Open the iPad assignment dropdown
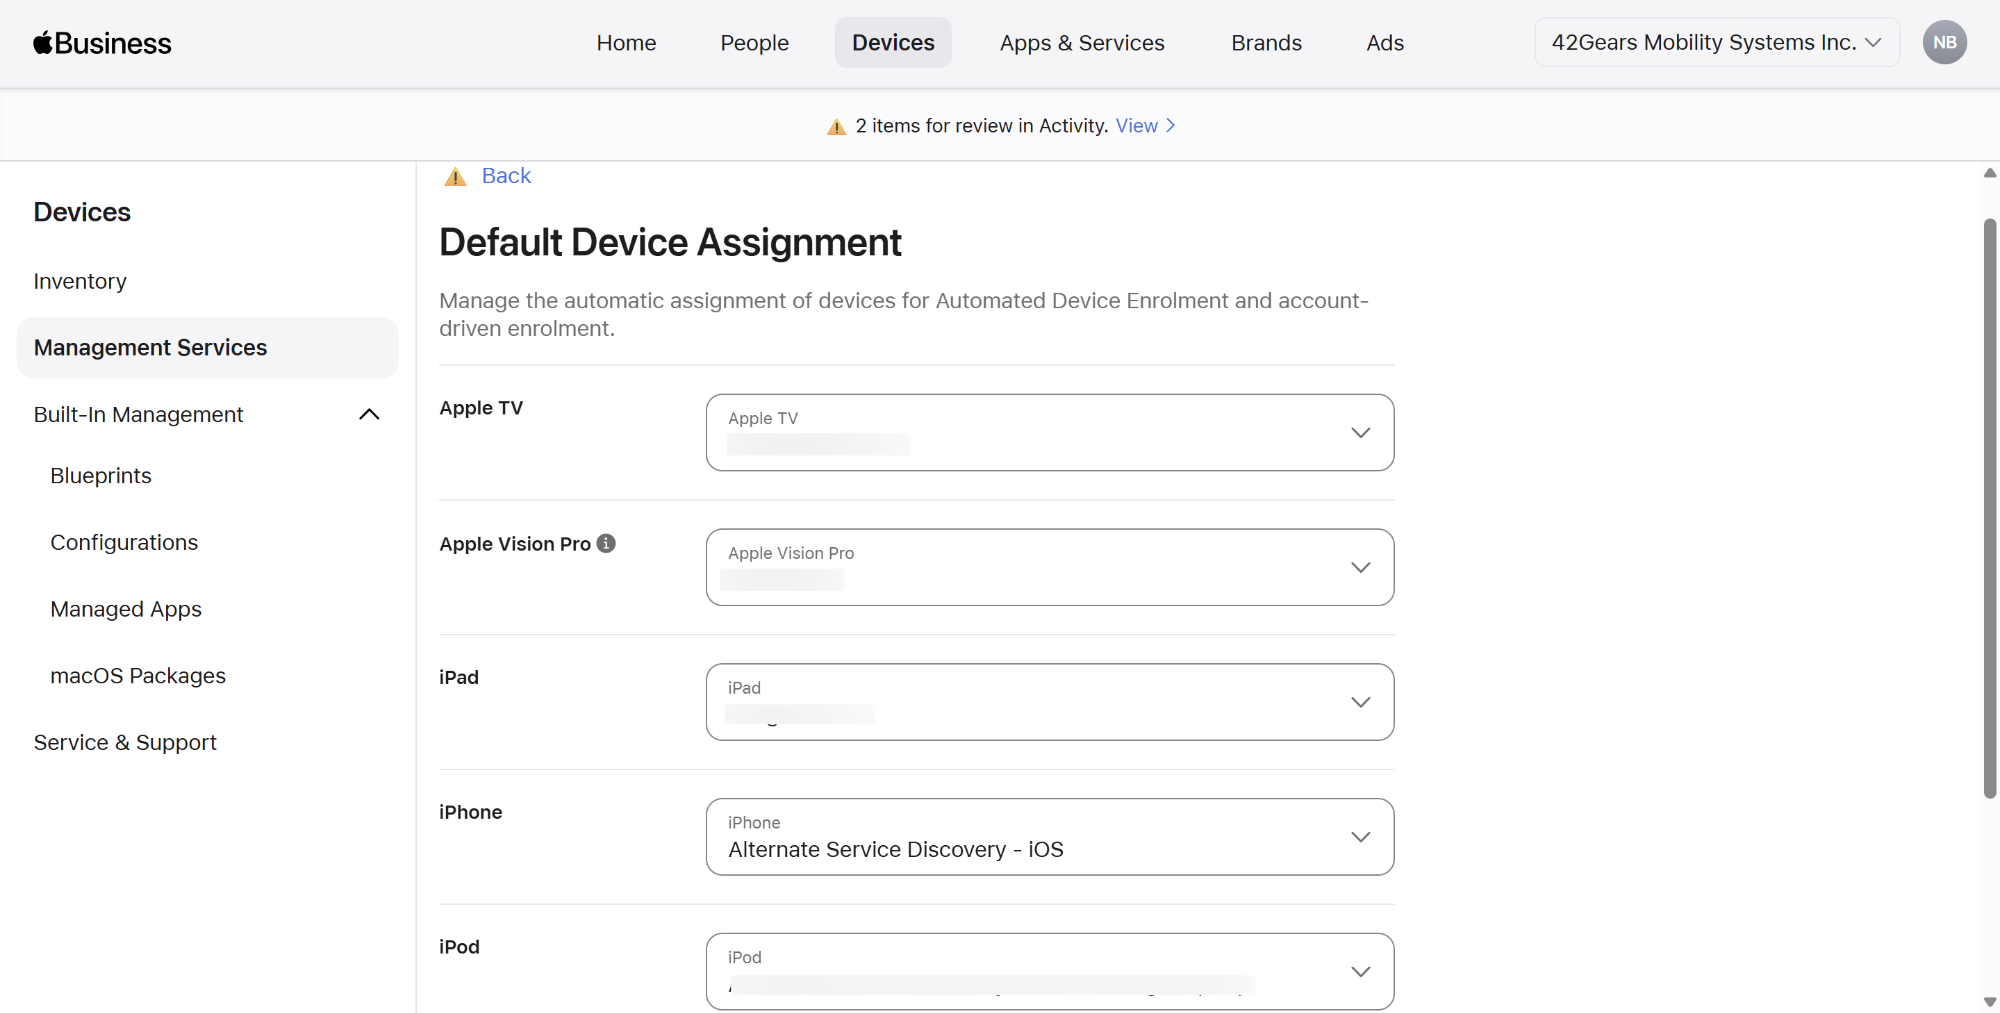The height and width of the screenshot is (1013, 2000). pos(1050,702)
